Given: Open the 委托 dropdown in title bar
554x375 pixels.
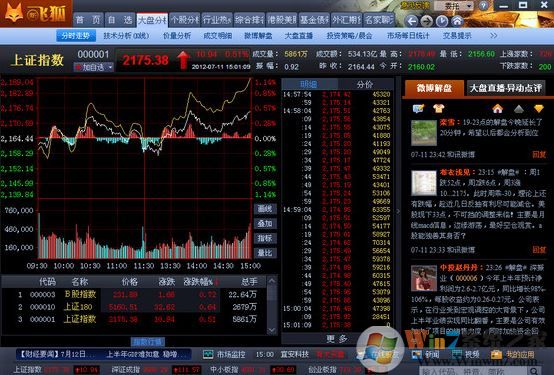Looking at the screenshot, I should pyautogui.click(x=453, y=6).
